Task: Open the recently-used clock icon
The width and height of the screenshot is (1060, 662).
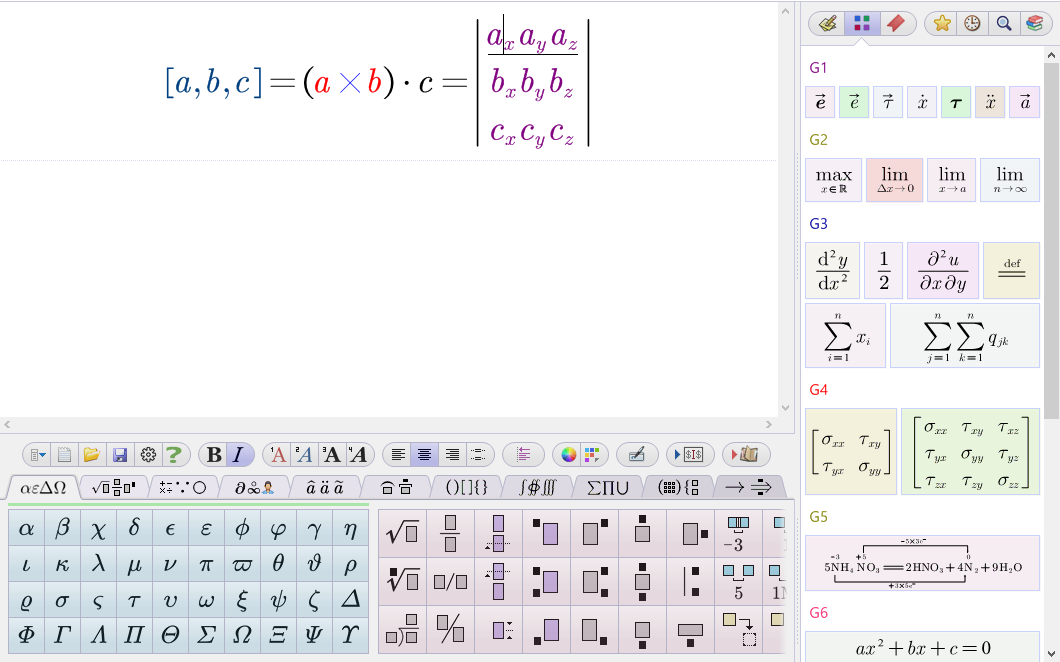Action: pos(972,22)
